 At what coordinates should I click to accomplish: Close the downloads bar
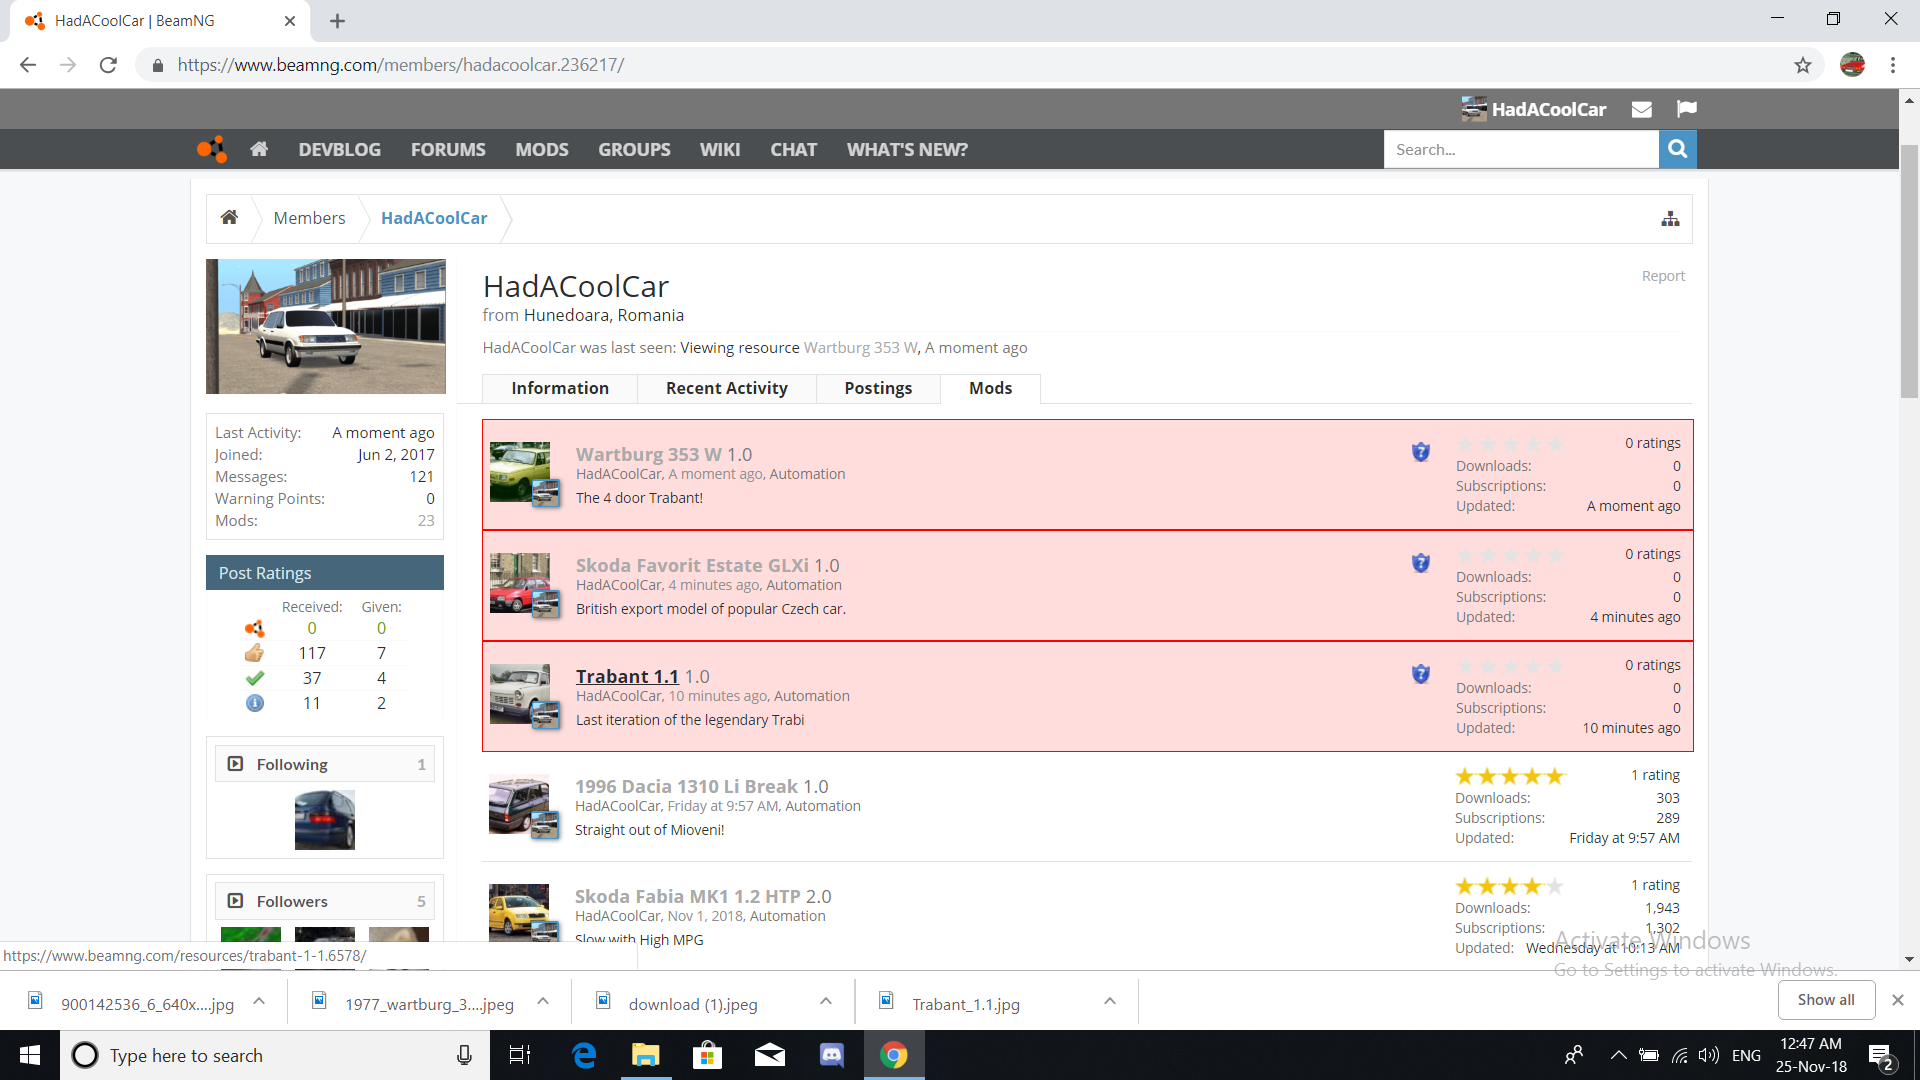[1897, 1000]
